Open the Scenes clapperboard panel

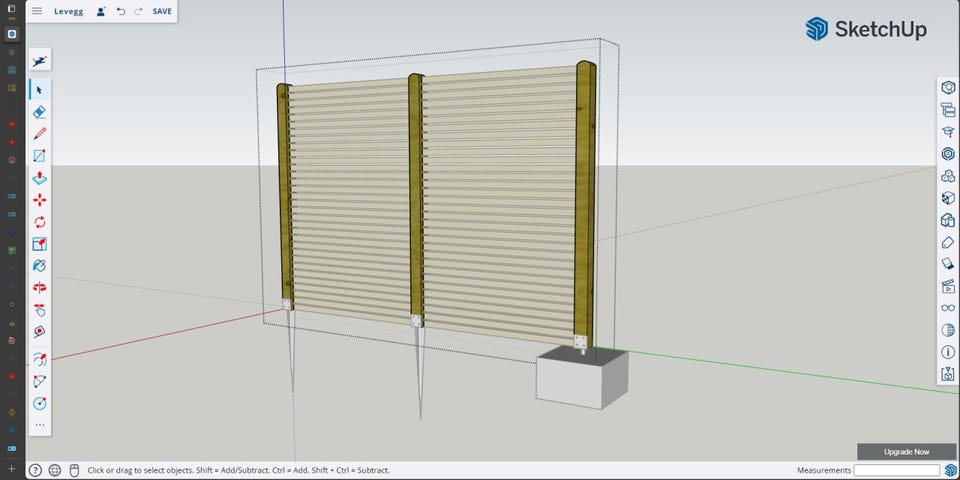948,286
